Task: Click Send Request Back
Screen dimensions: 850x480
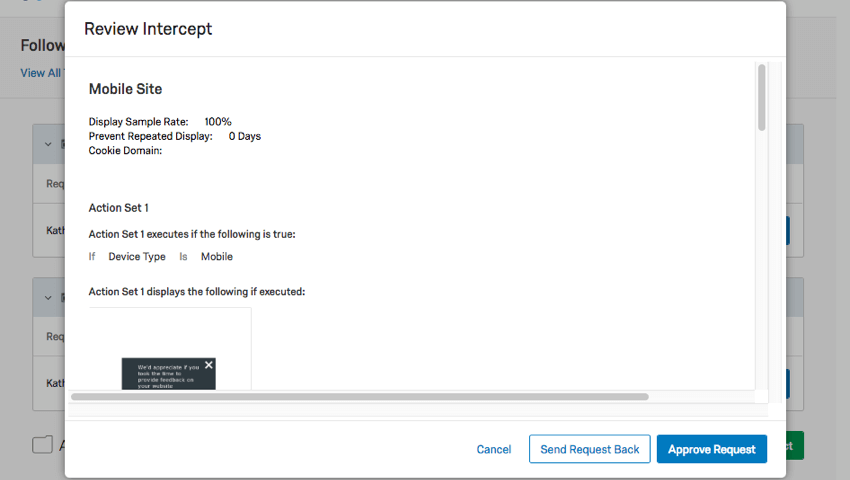Action: click(590, 449)
